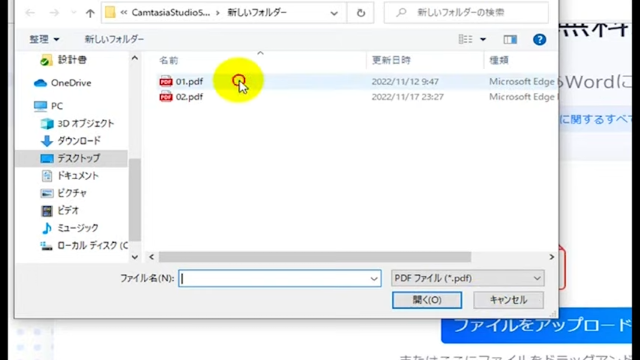Toggle the preview pane icon
640x360 pixels.
(x=510, y=39)
